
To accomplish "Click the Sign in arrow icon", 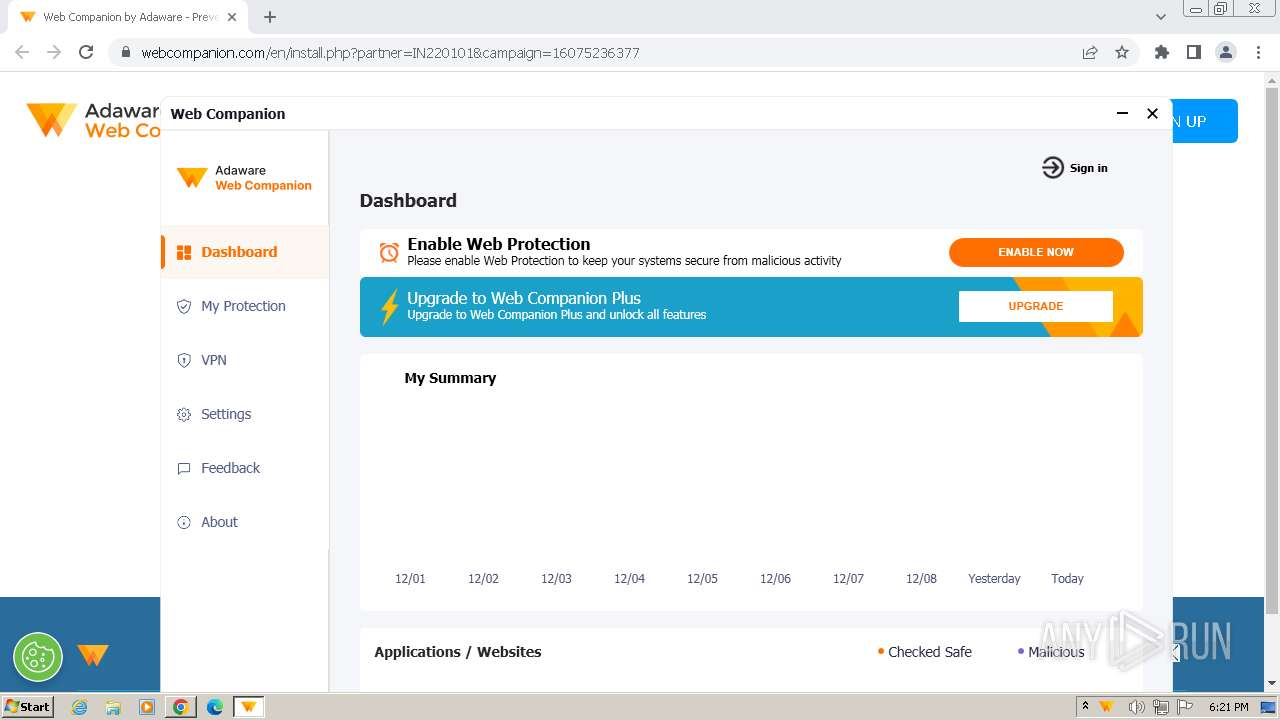I will pos(1053,168).
